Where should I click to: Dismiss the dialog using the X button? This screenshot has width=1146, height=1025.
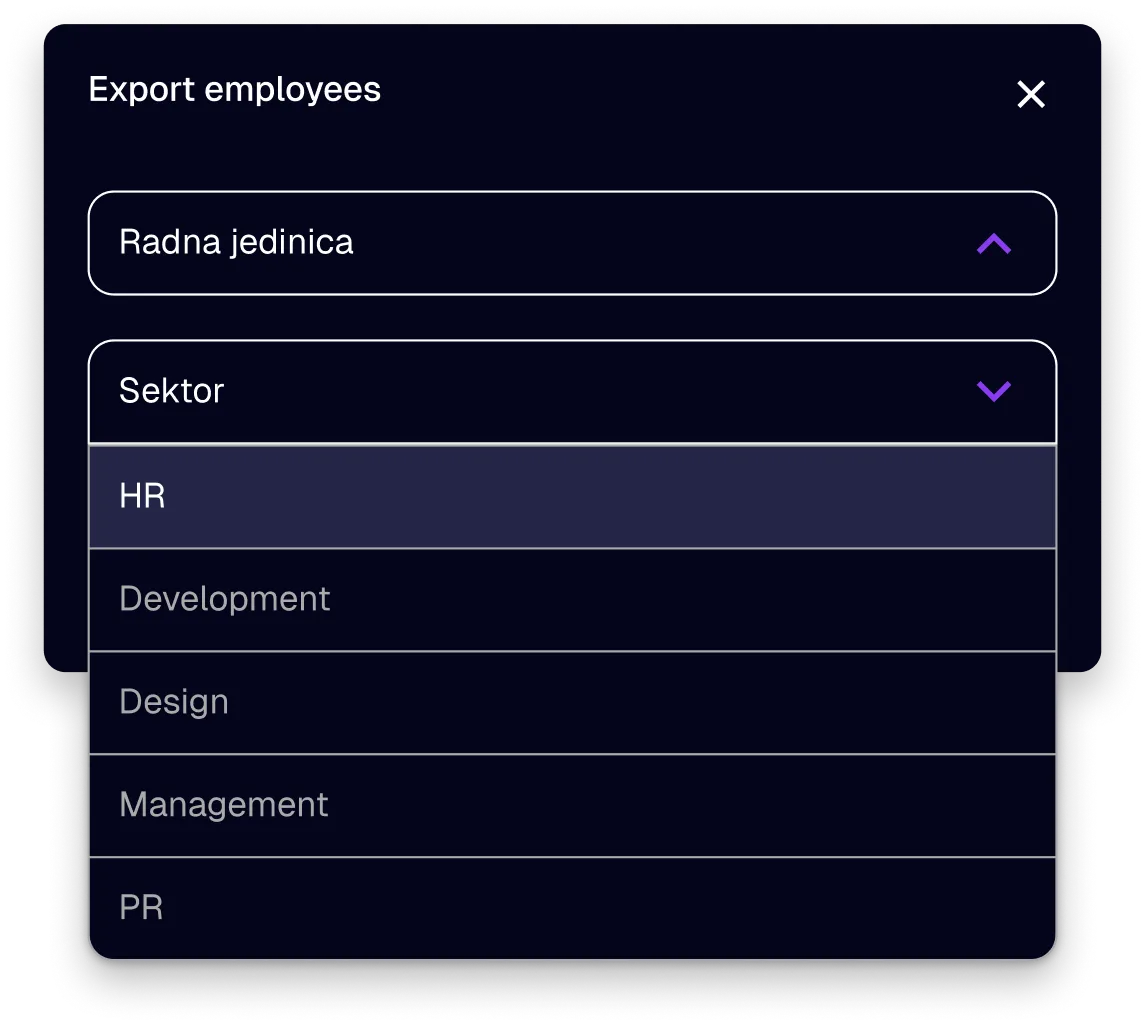pyautogui.click(x=1030, y=94)
